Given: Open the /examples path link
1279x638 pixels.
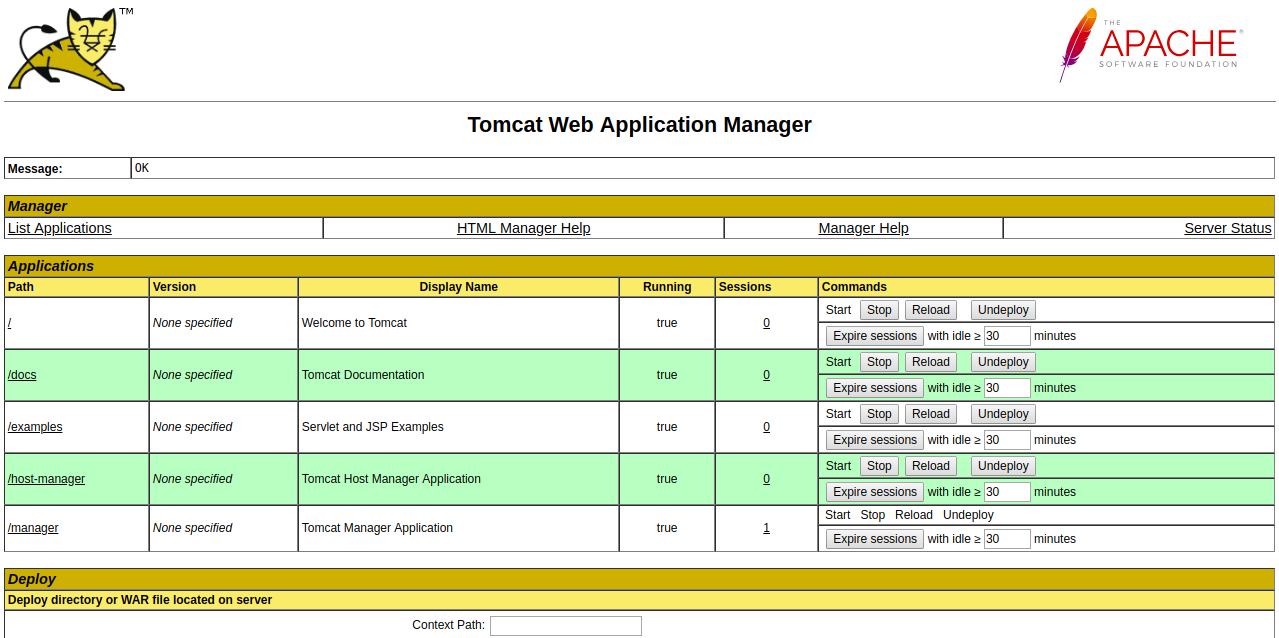Looking at the screenshot, I should coord(35,427).
